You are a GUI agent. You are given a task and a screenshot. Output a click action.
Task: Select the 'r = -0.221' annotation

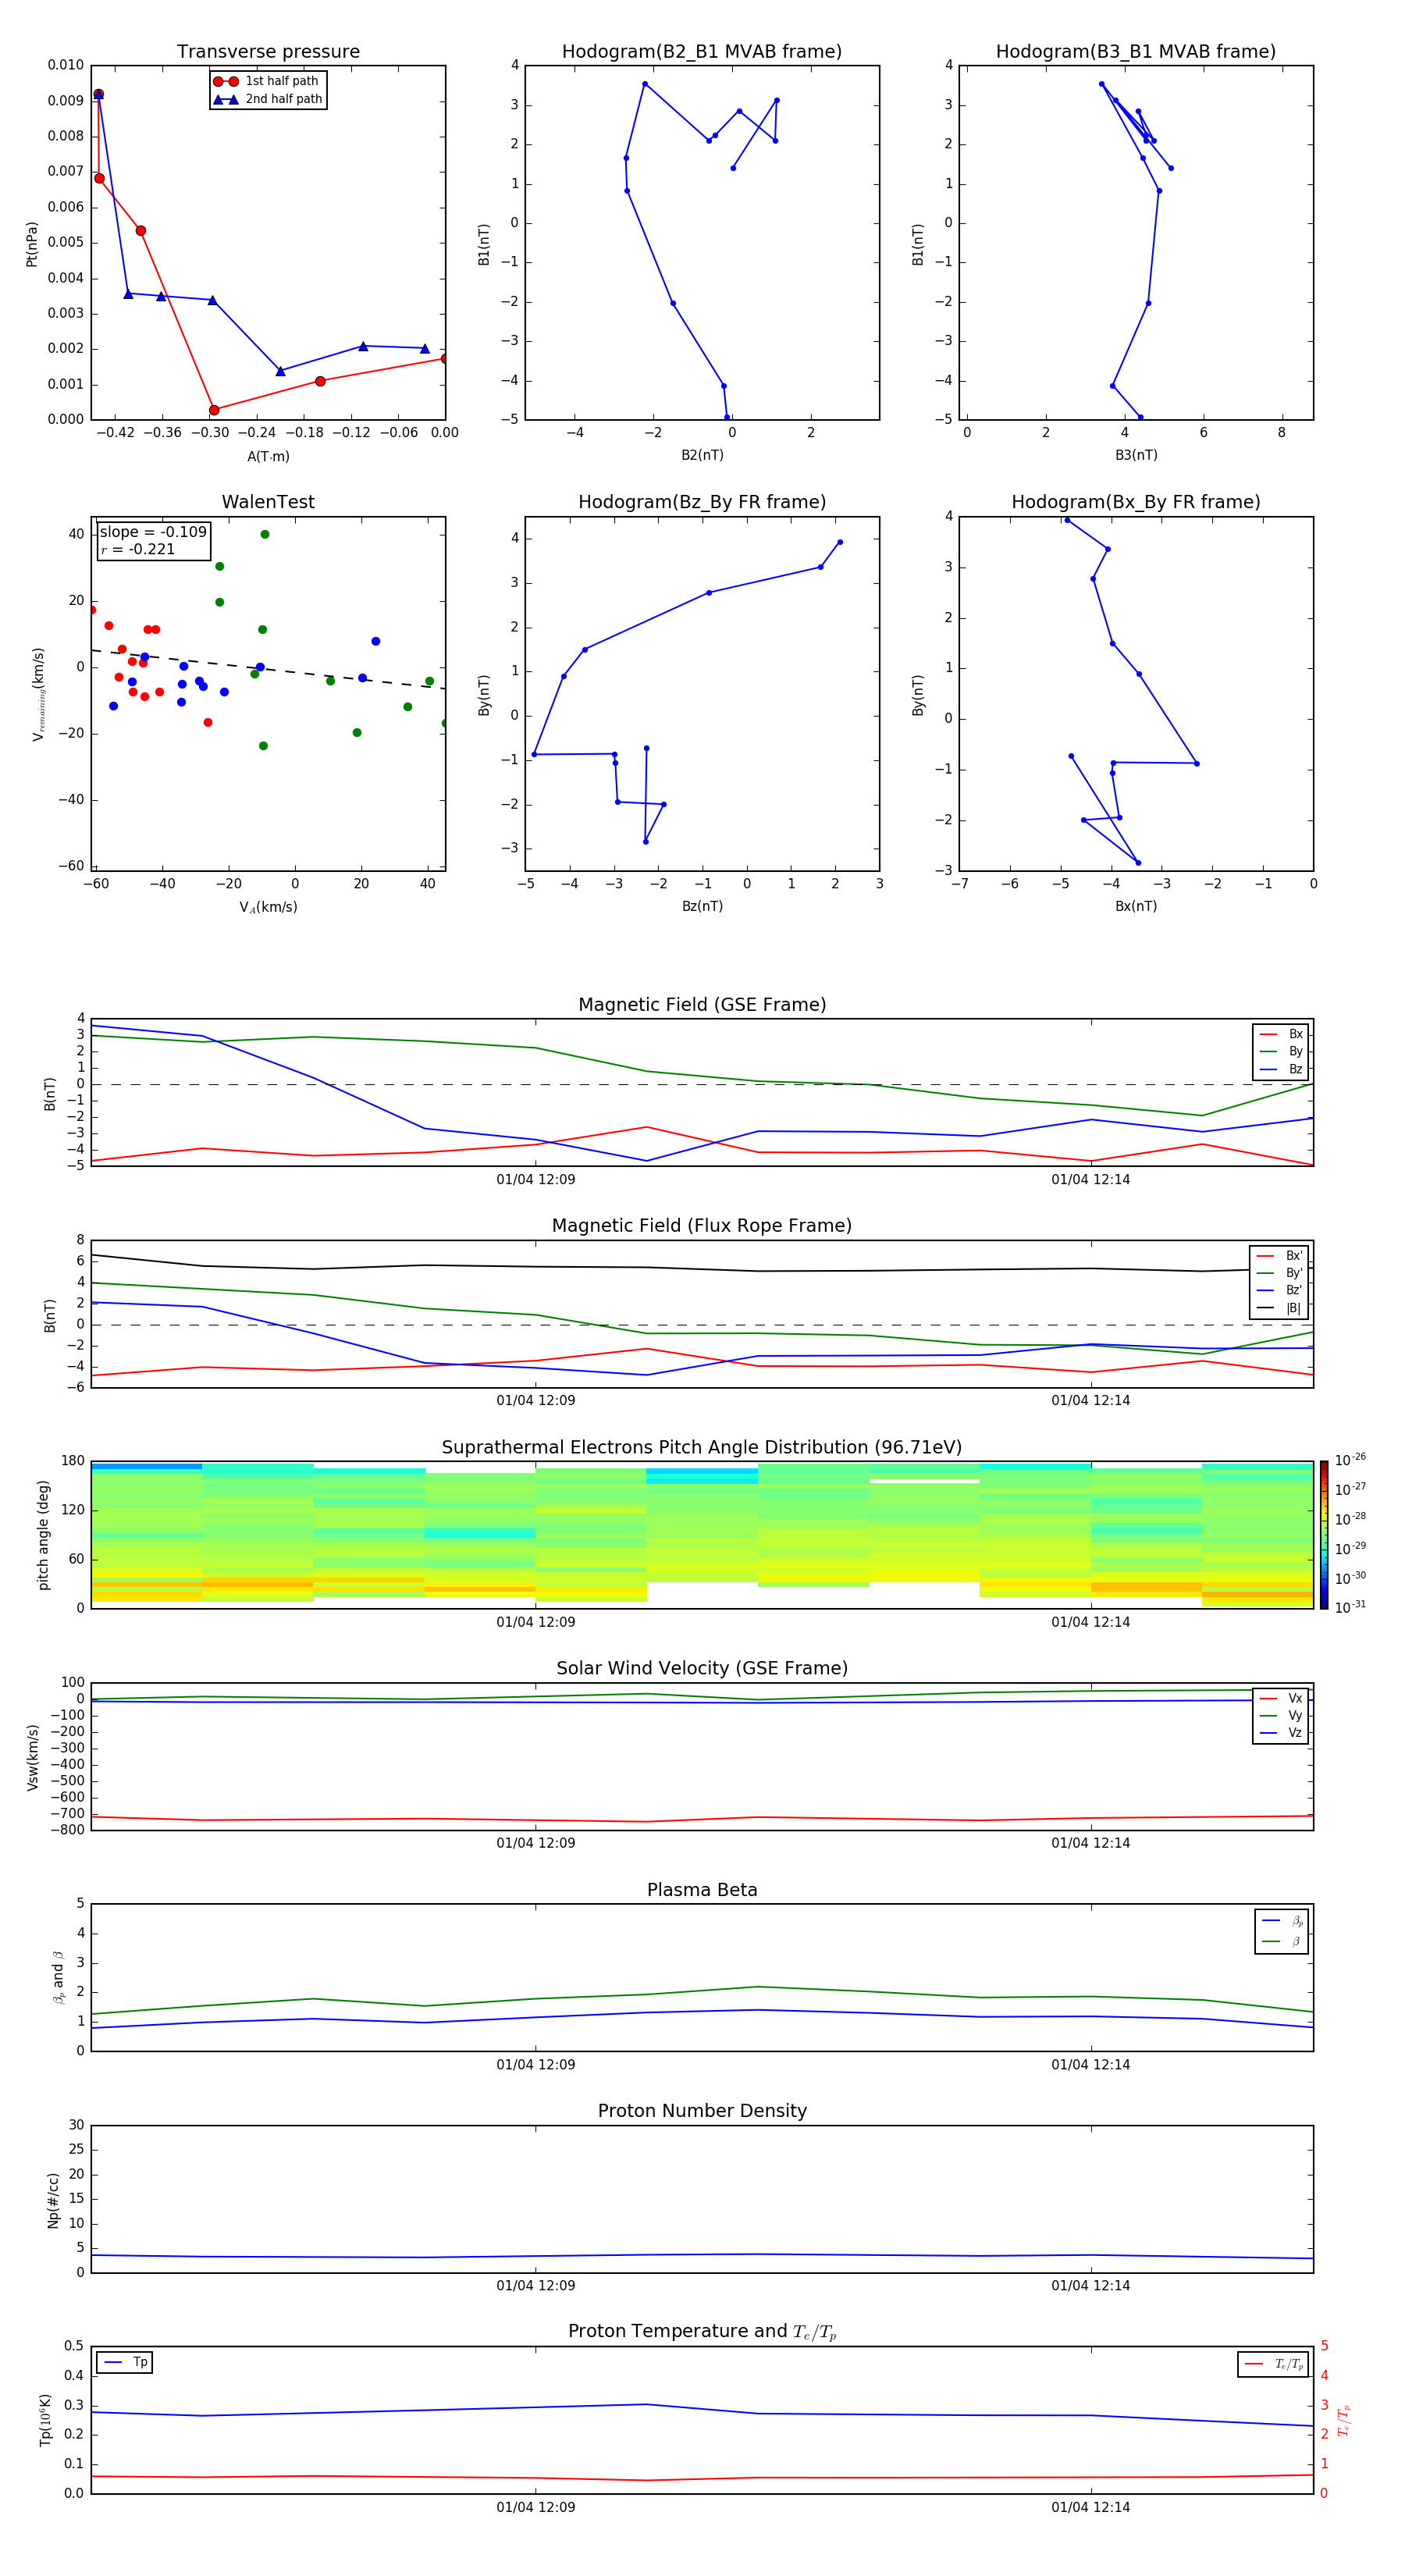coord(138,549)
